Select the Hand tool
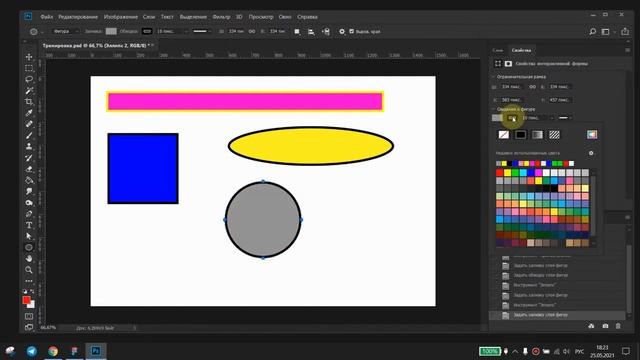This screenshot has height=360, width=640. (29, 258)
